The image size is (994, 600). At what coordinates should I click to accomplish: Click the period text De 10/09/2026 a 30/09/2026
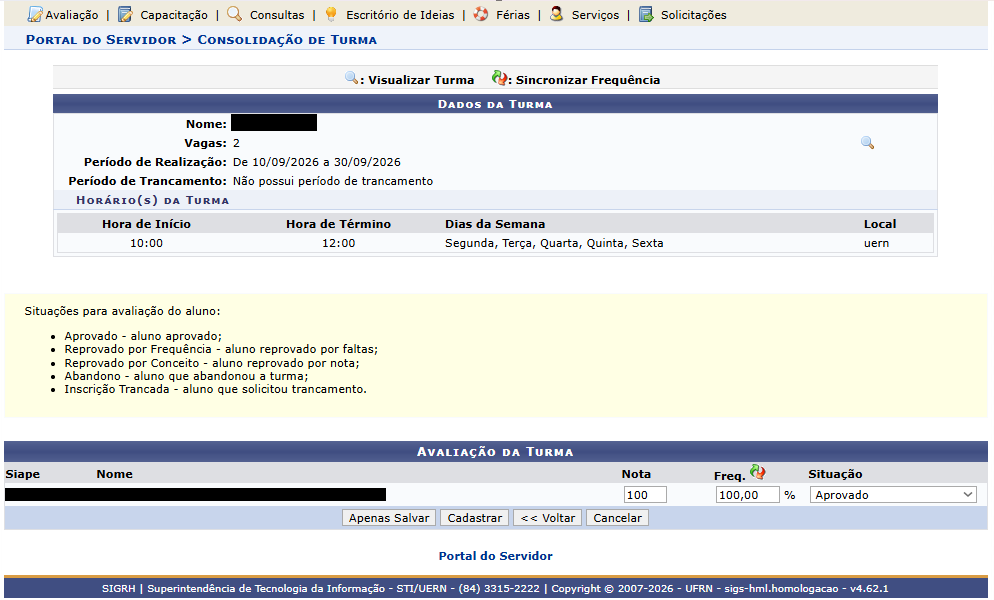pyautogui.click(x=317, y=162)
